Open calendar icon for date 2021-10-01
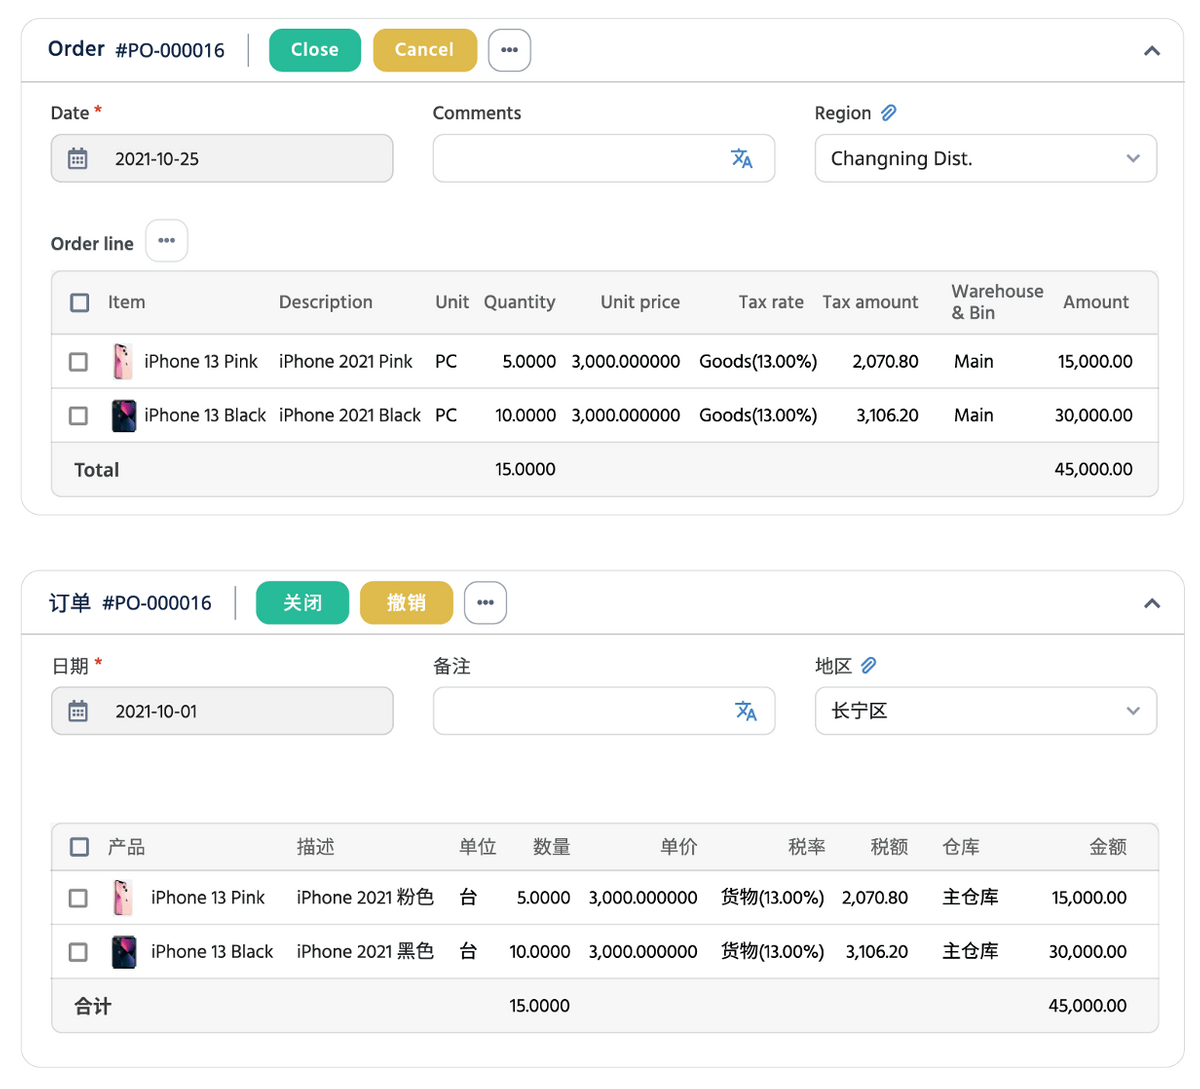Image resolution: width=1200 pixels, height=1089 pixels. (78, 711)
